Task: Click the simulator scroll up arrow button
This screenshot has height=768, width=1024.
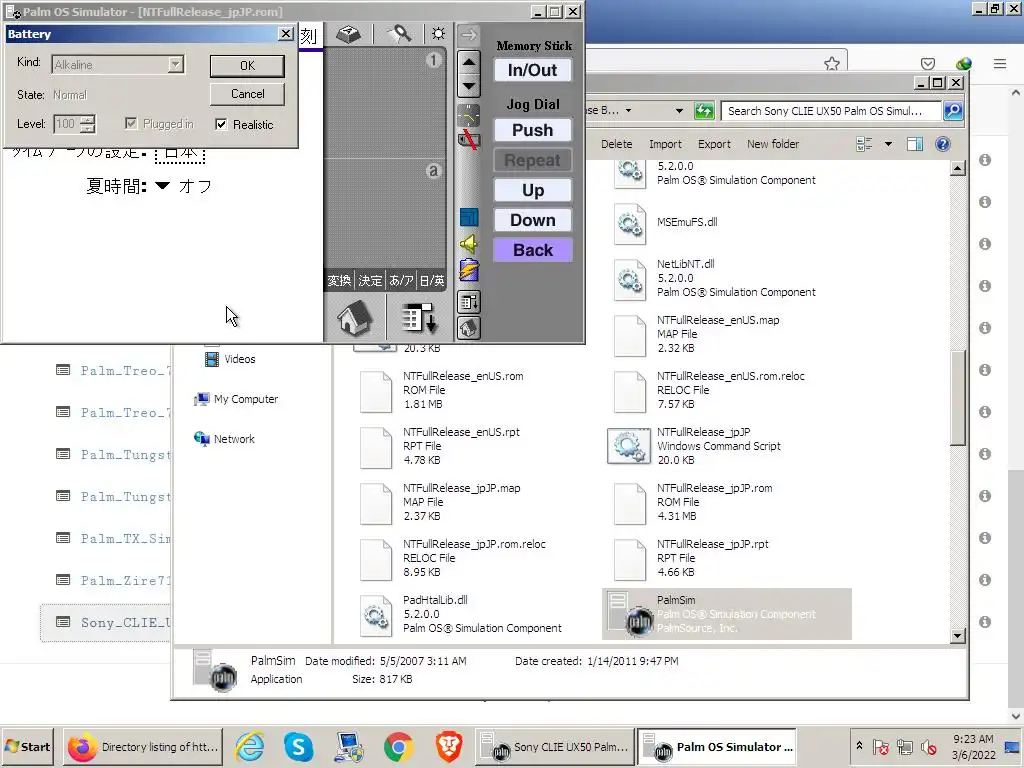Action: 468,62
